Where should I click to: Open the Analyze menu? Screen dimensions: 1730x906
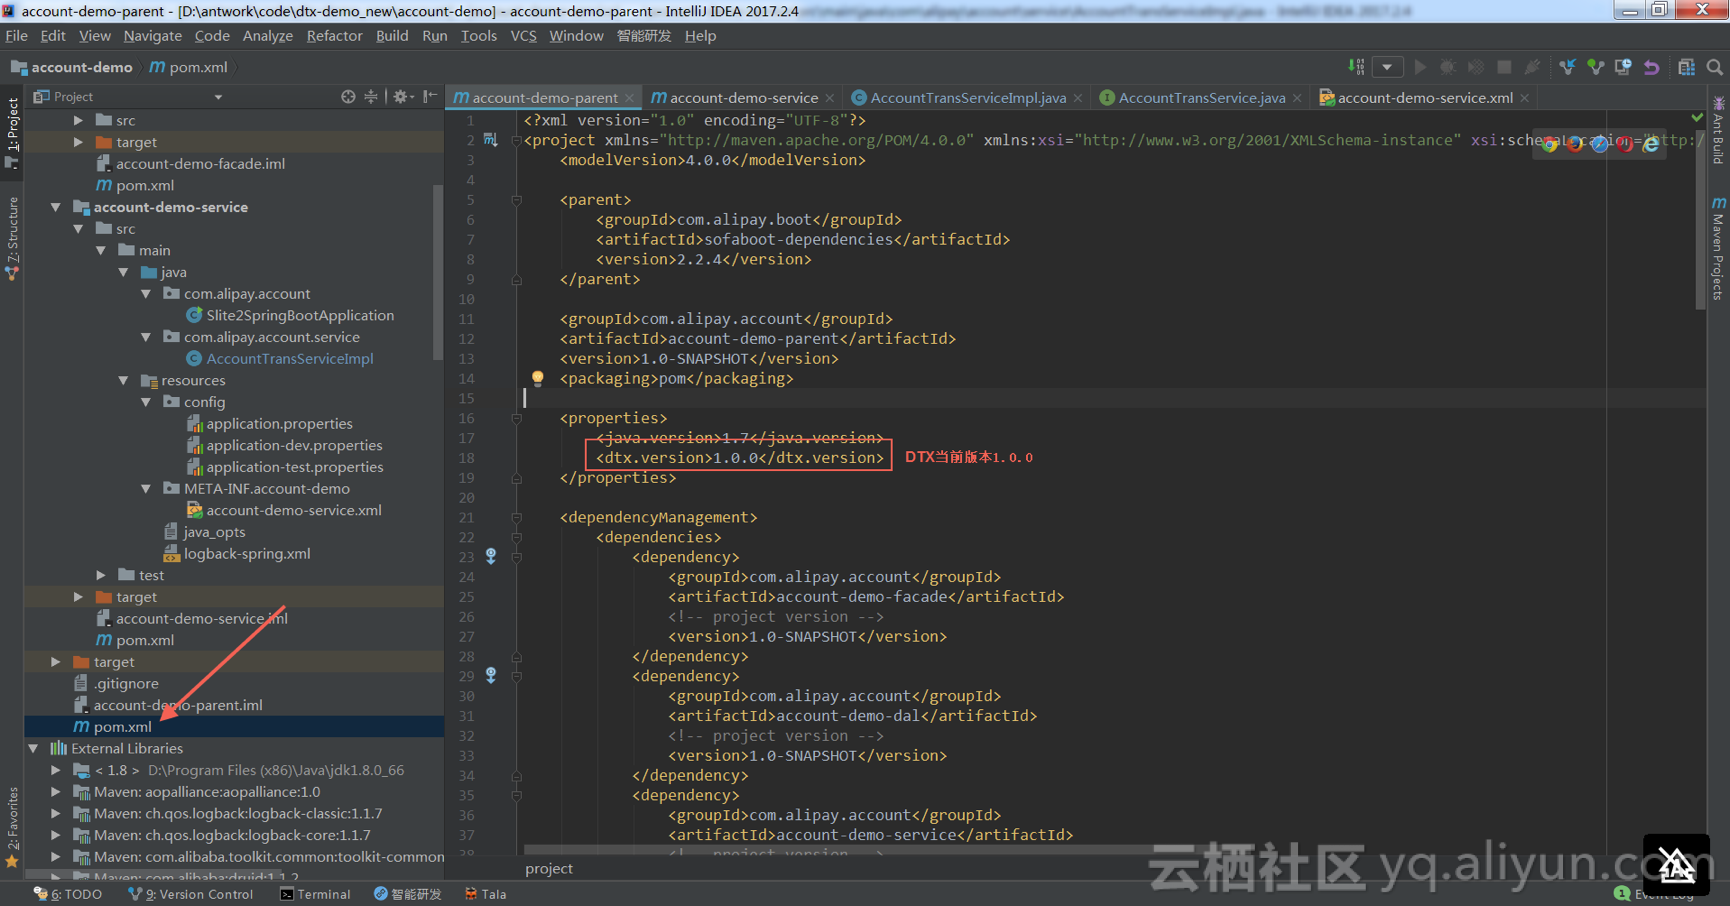pyautogui.click(x=267, y=36)
